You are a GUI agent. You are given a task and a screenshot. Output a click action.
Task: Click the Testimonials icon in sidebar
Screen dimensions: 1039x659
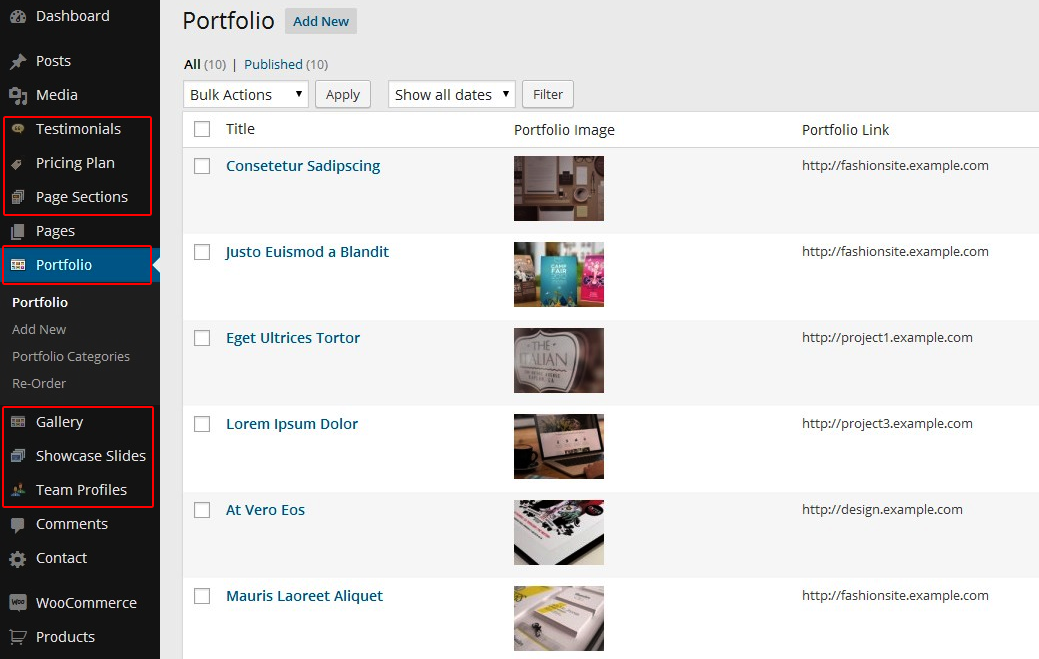(x=18, y=129)
